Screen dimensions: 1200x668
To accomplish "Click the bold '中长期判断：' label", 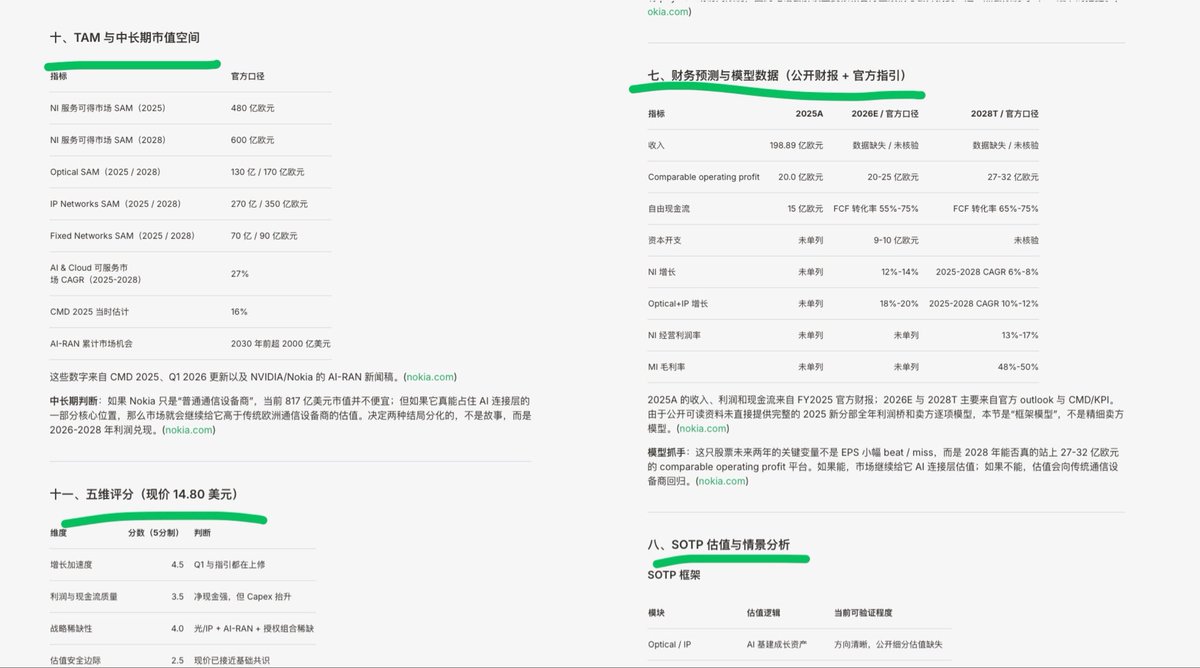I will [x=77, y=400].
